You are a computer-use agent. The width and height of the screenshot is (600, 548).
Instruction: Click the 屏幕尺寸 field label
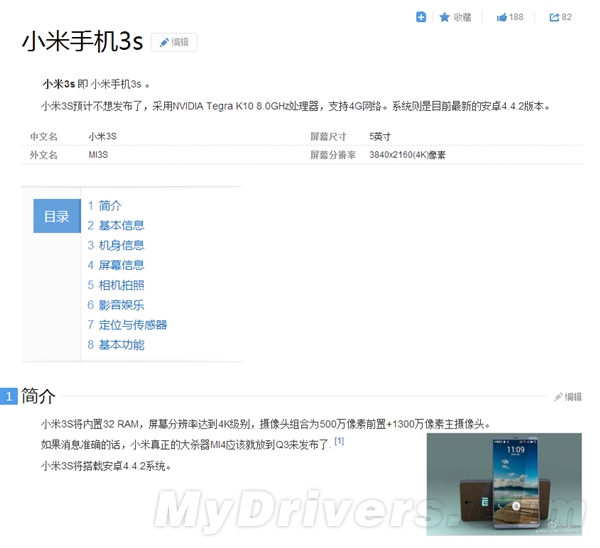click(328, 136)
